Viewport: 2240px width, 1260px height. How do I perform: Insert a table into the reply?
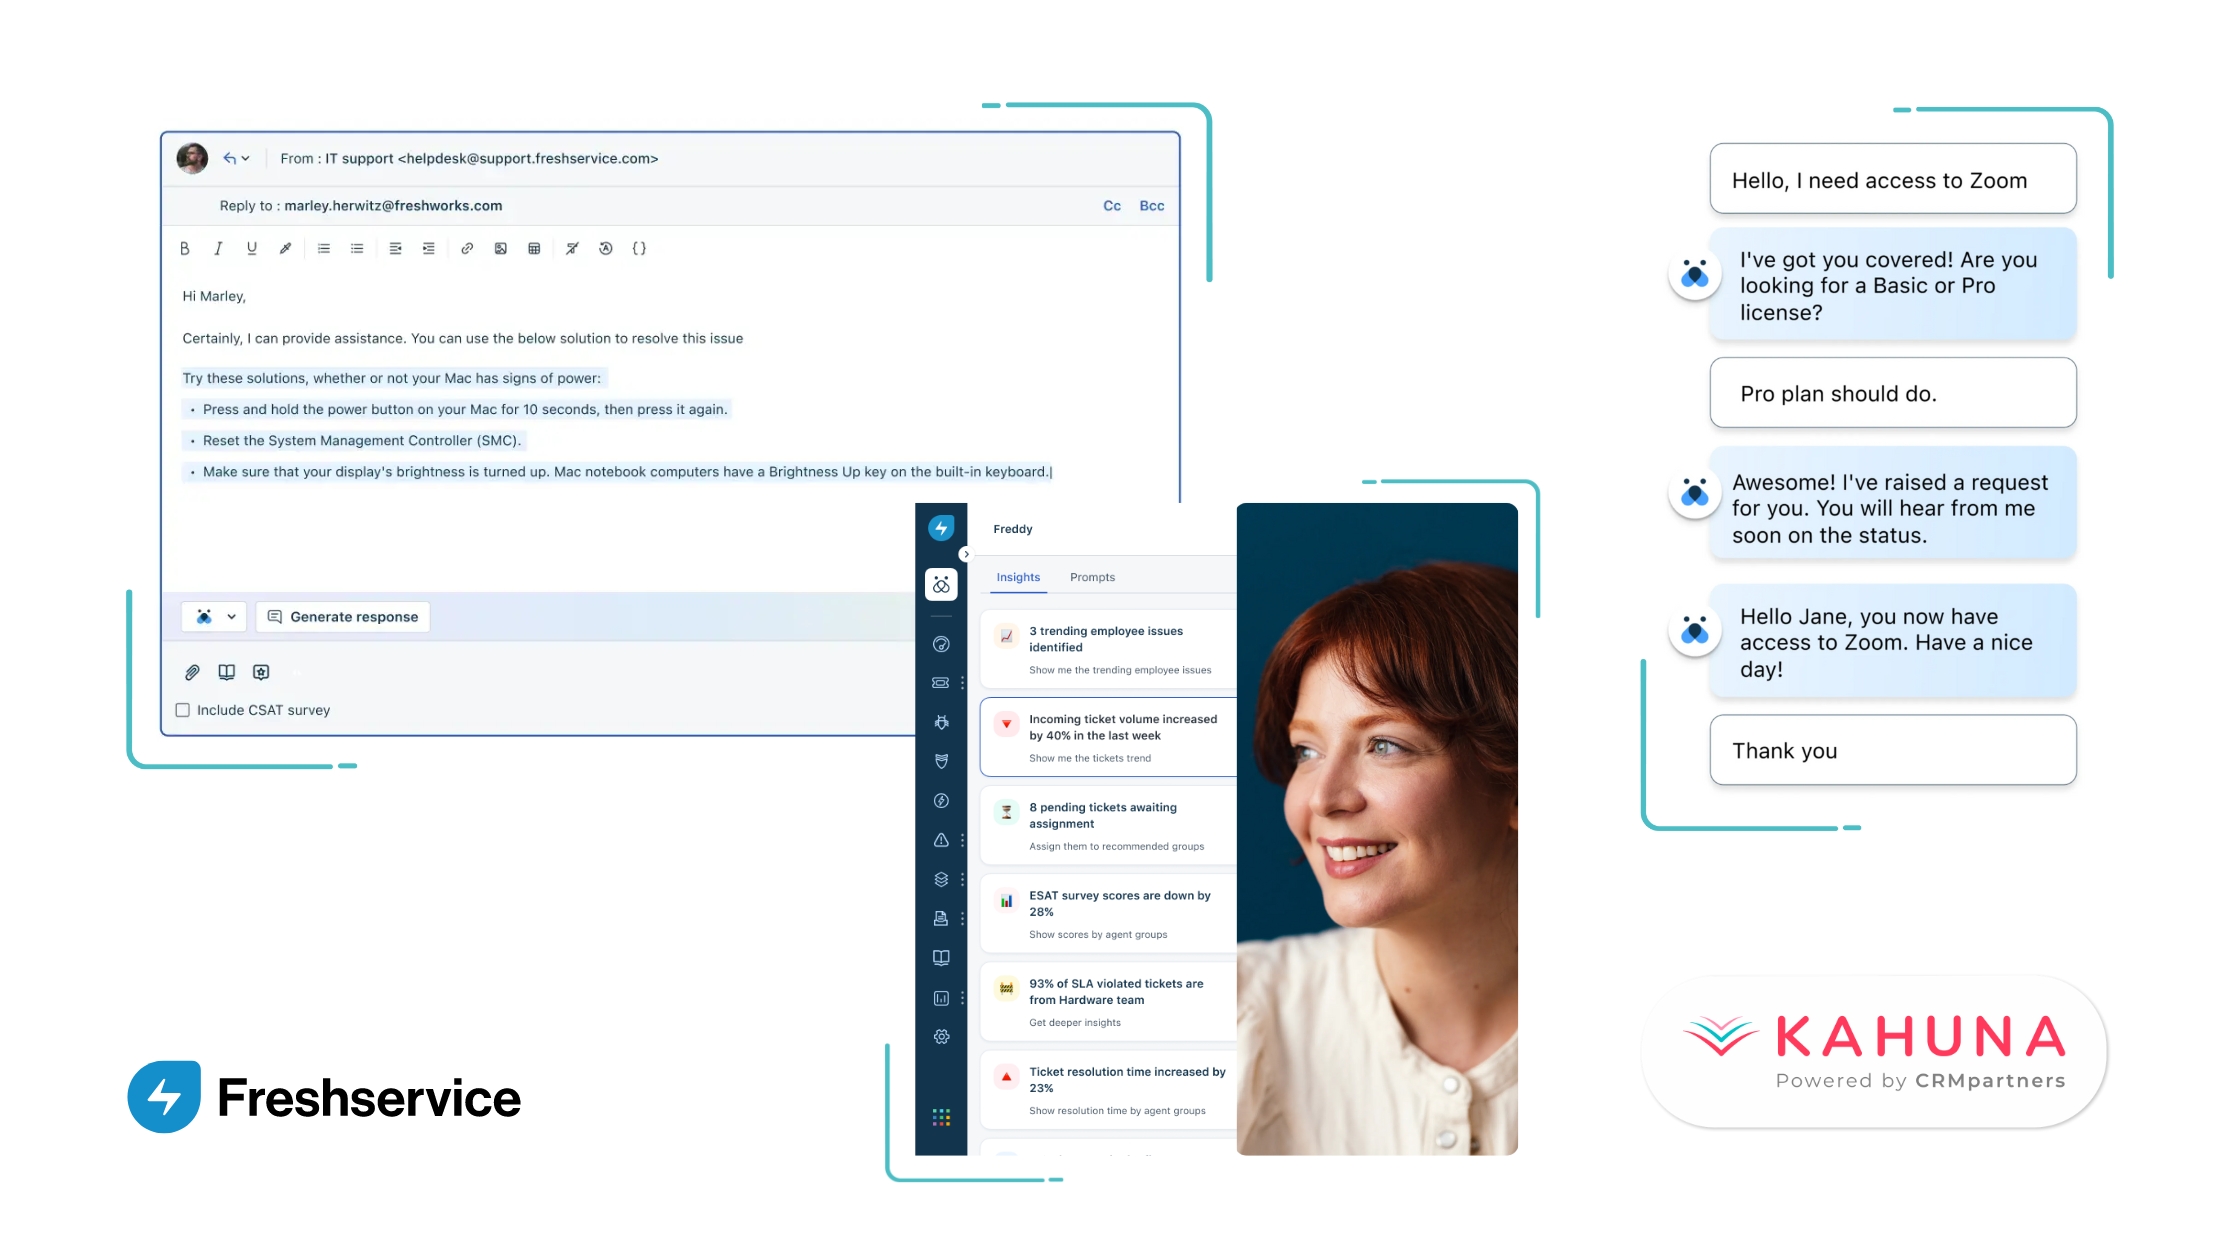(x=534, y=249)
